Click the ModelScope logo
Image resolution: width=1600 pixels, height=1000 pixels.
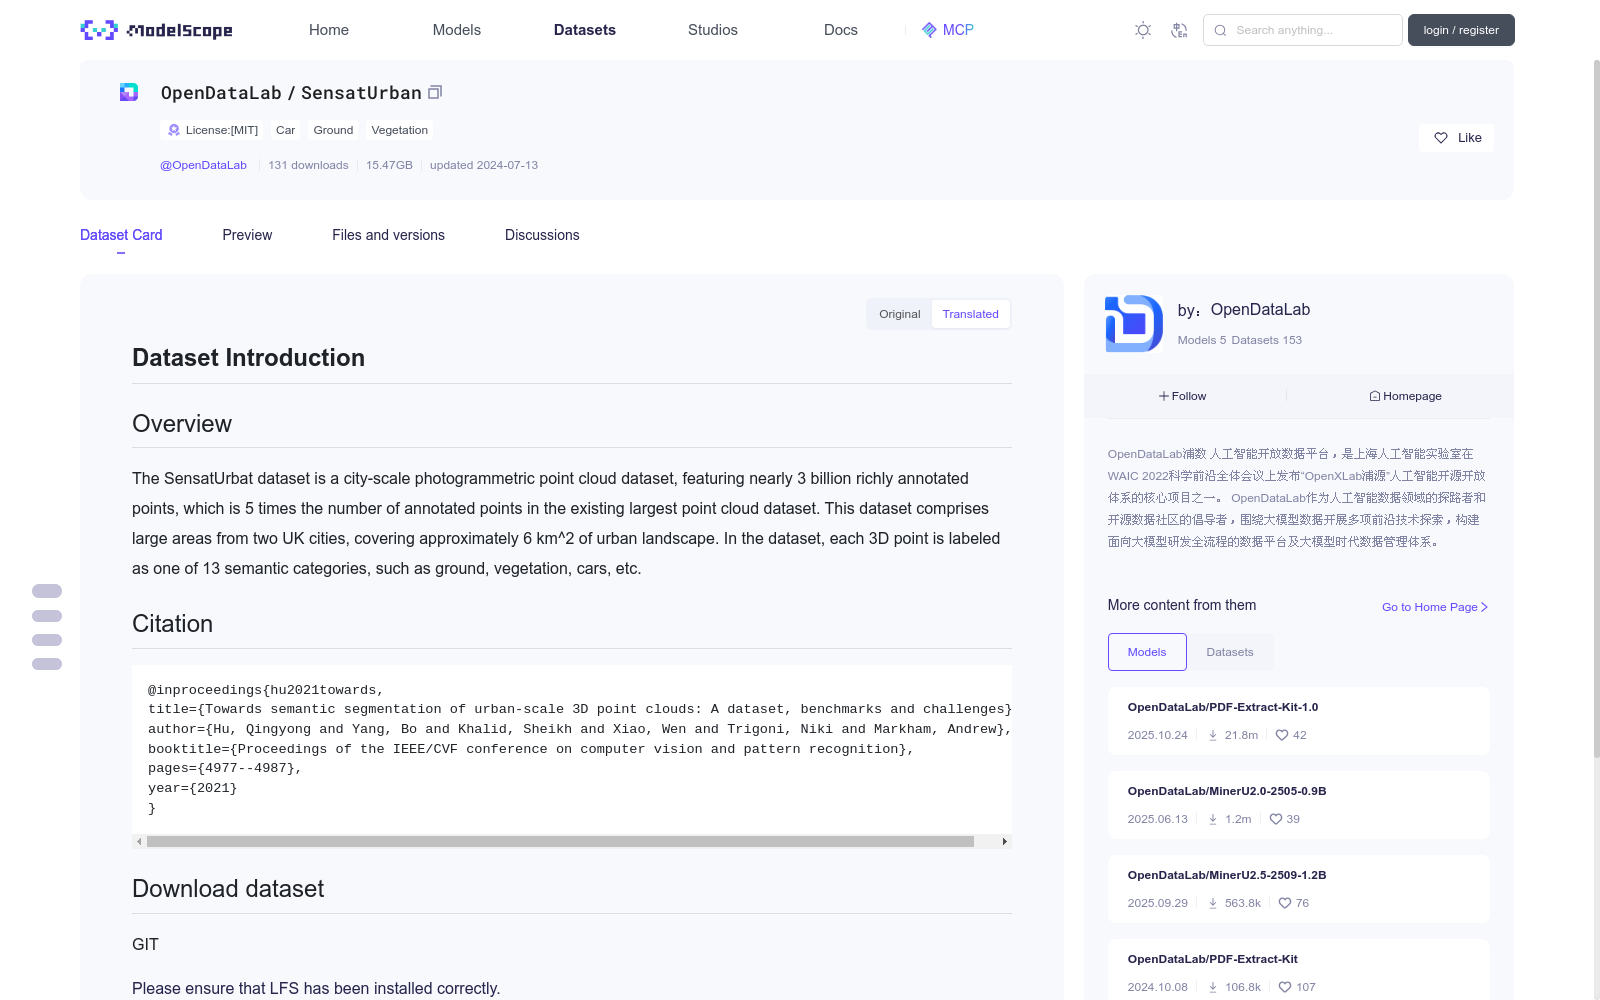156,30
